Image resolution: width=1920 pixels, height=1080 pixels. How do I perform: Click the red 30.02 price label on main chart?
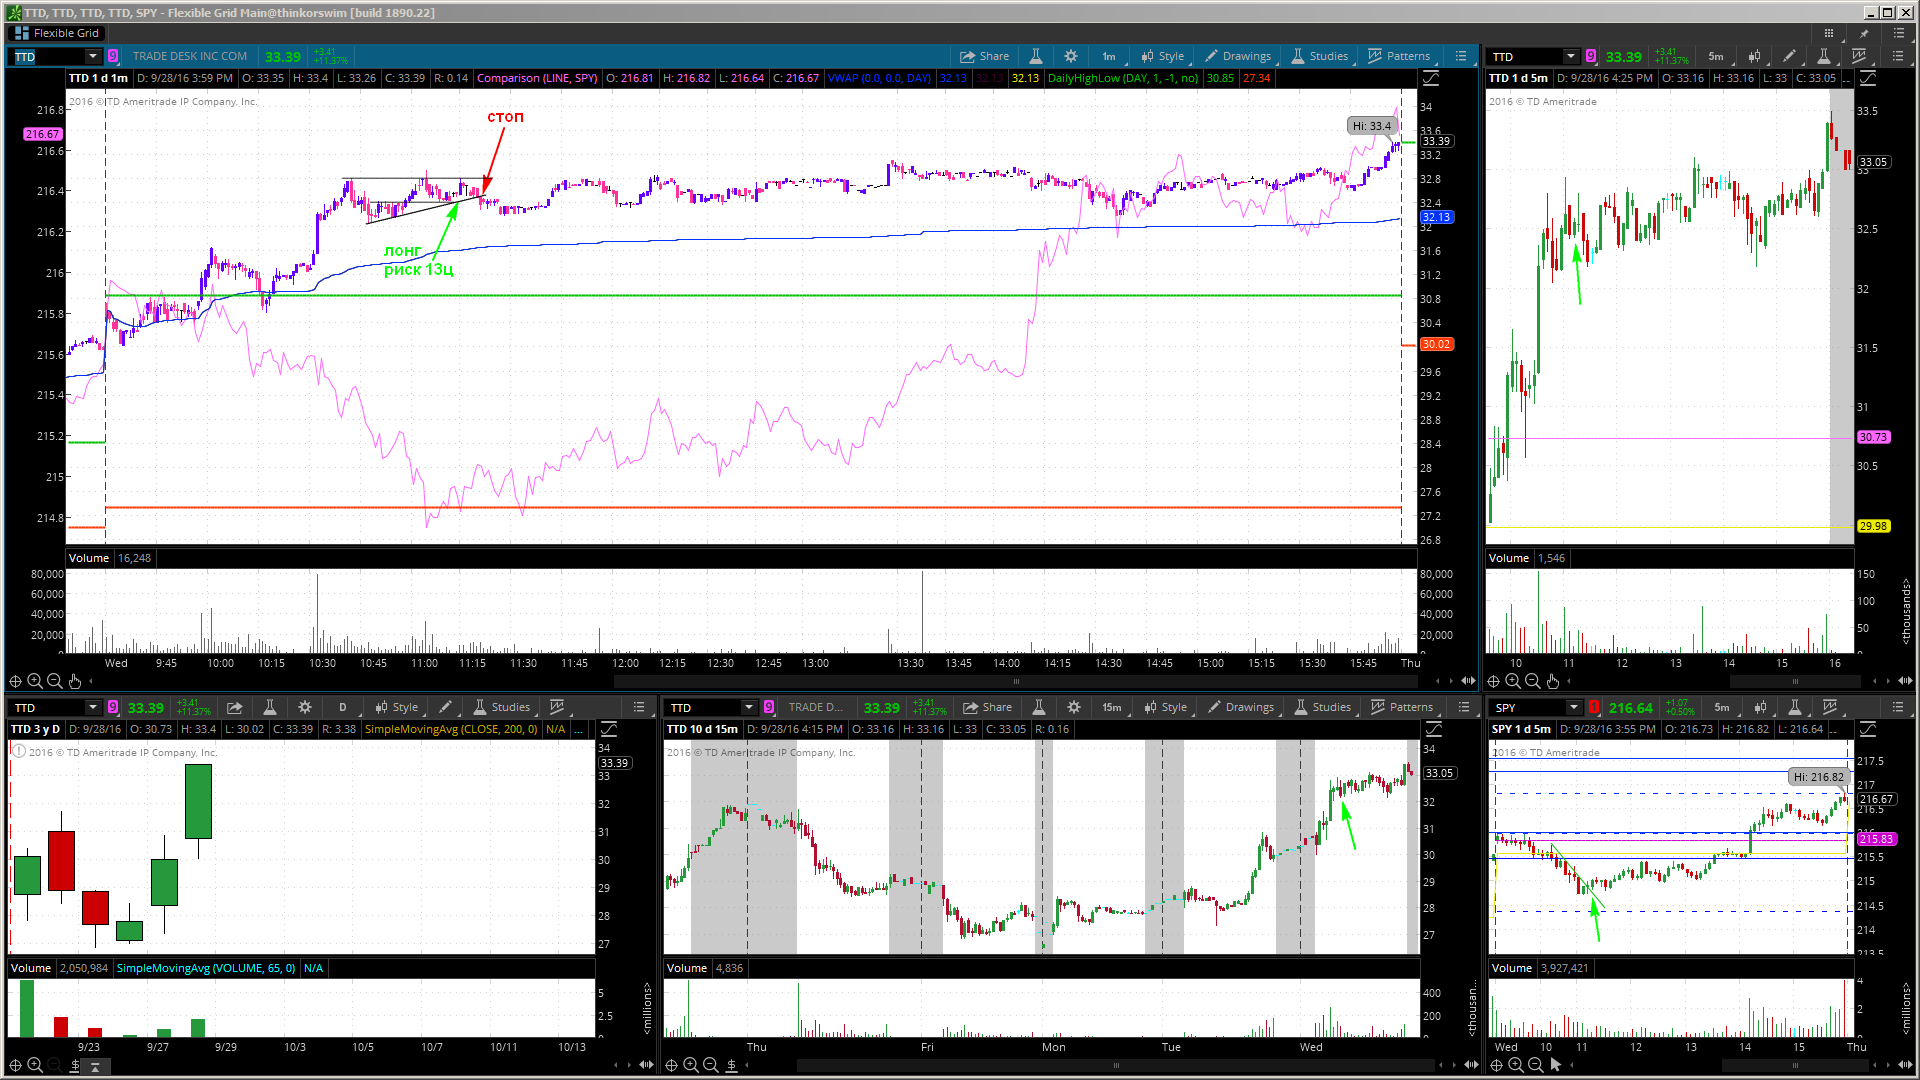pyautogui.click(x=1436, y=344)
